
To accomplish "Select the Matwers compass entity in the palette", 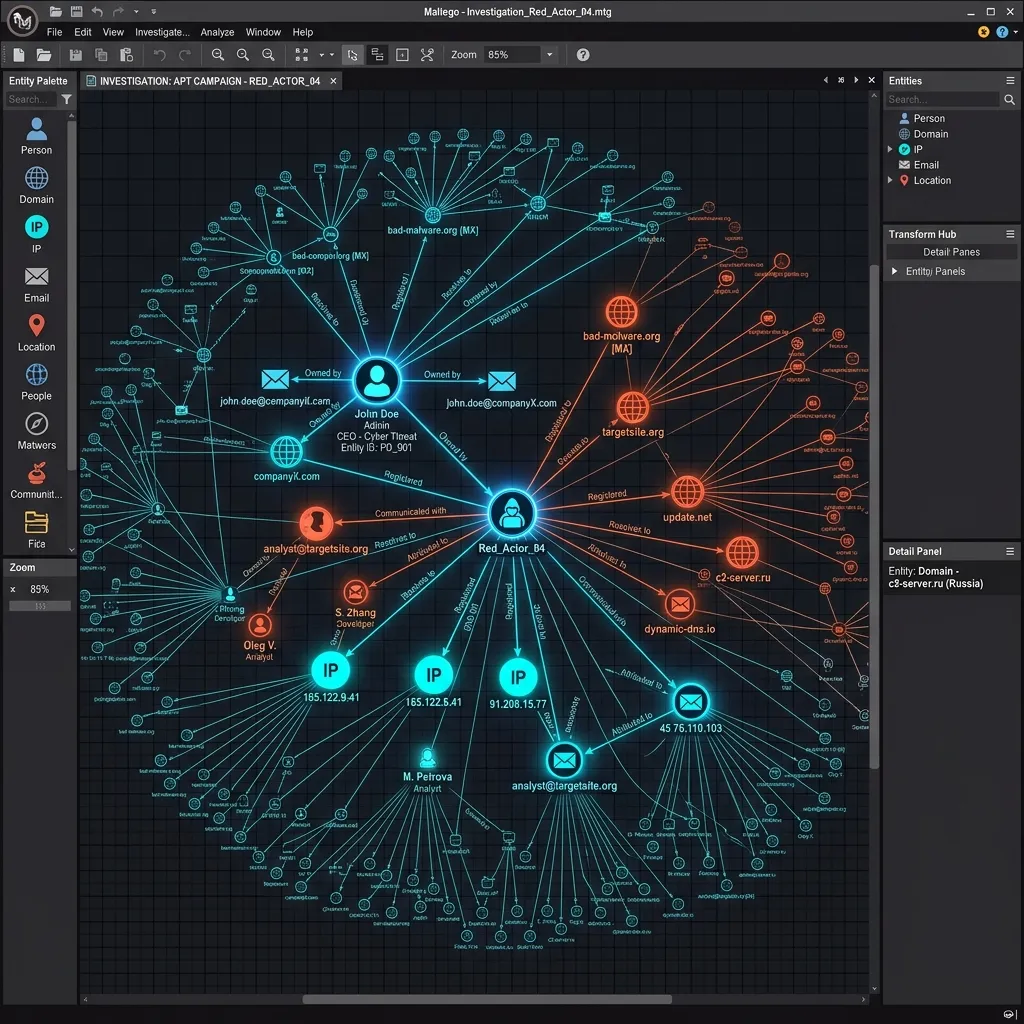I will (x=37, y=431).
